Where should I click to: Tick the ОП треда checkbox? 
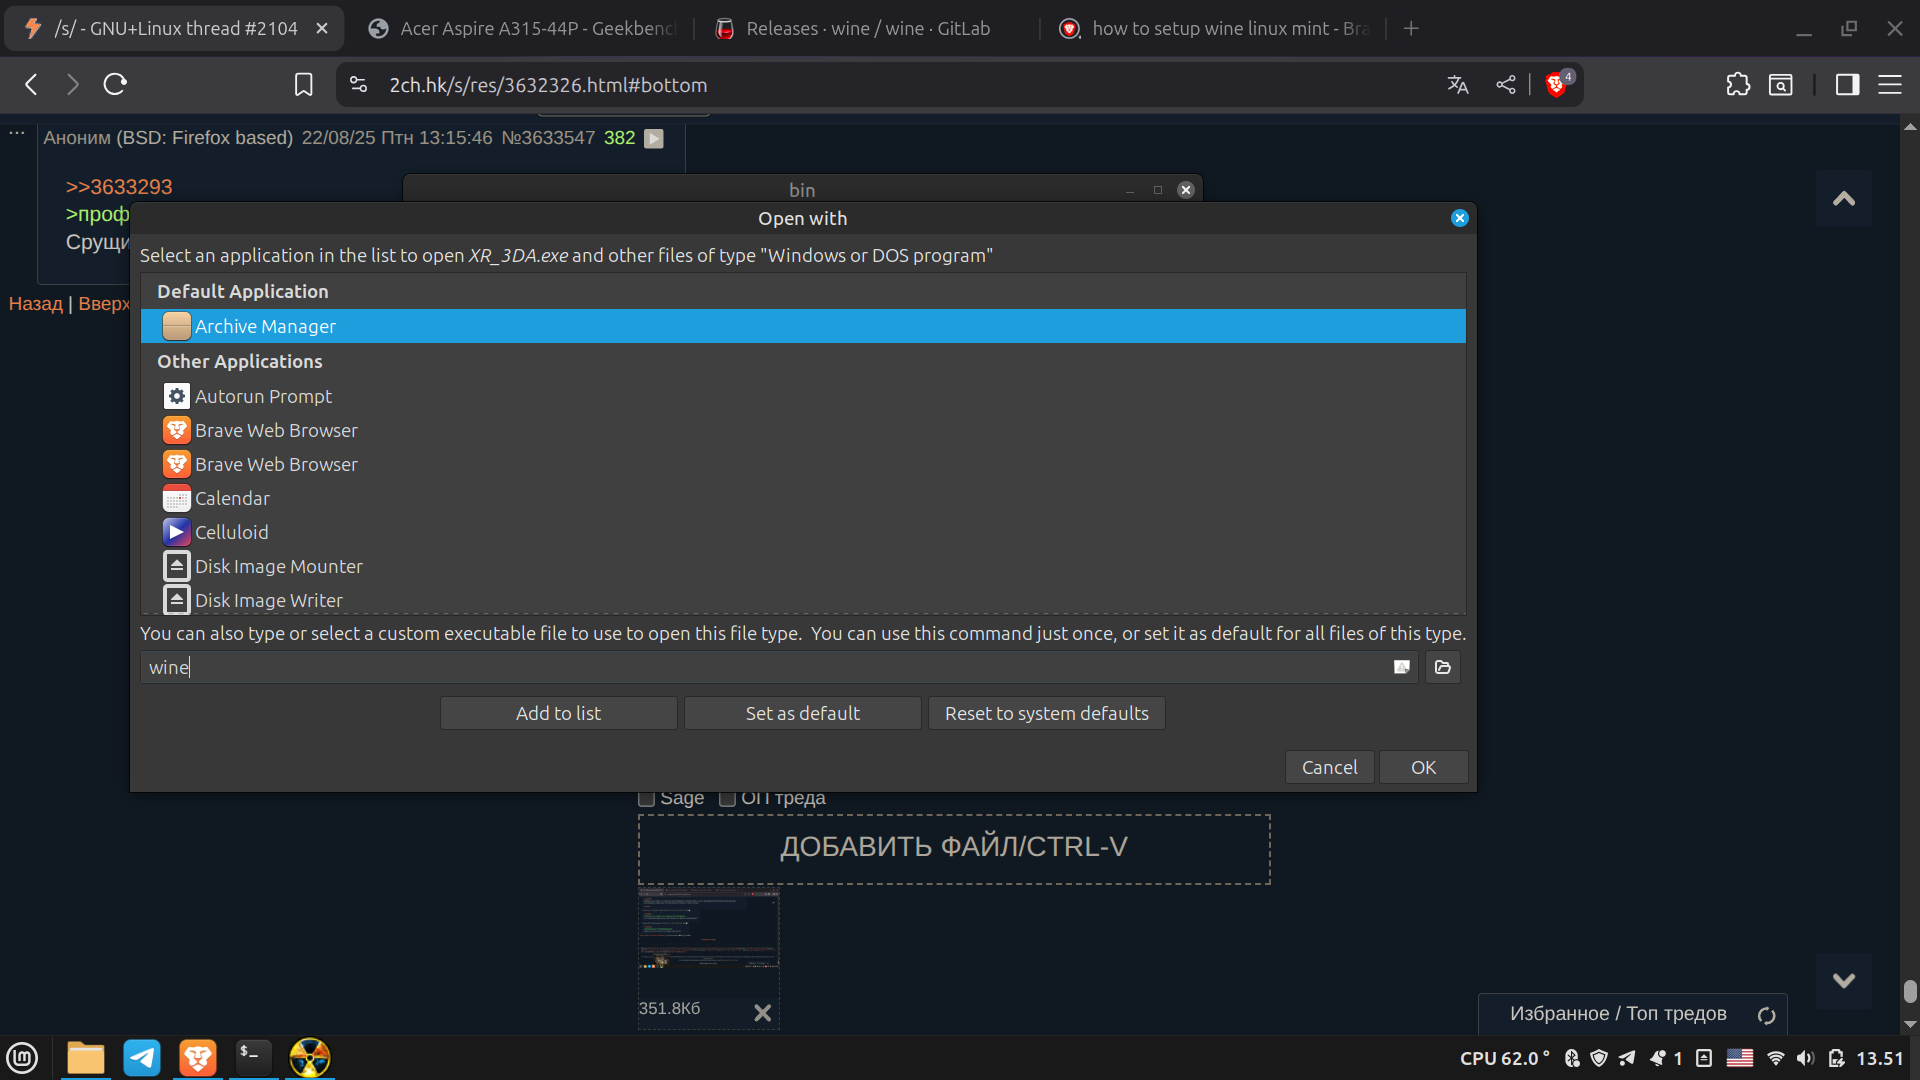coord(727,799)
